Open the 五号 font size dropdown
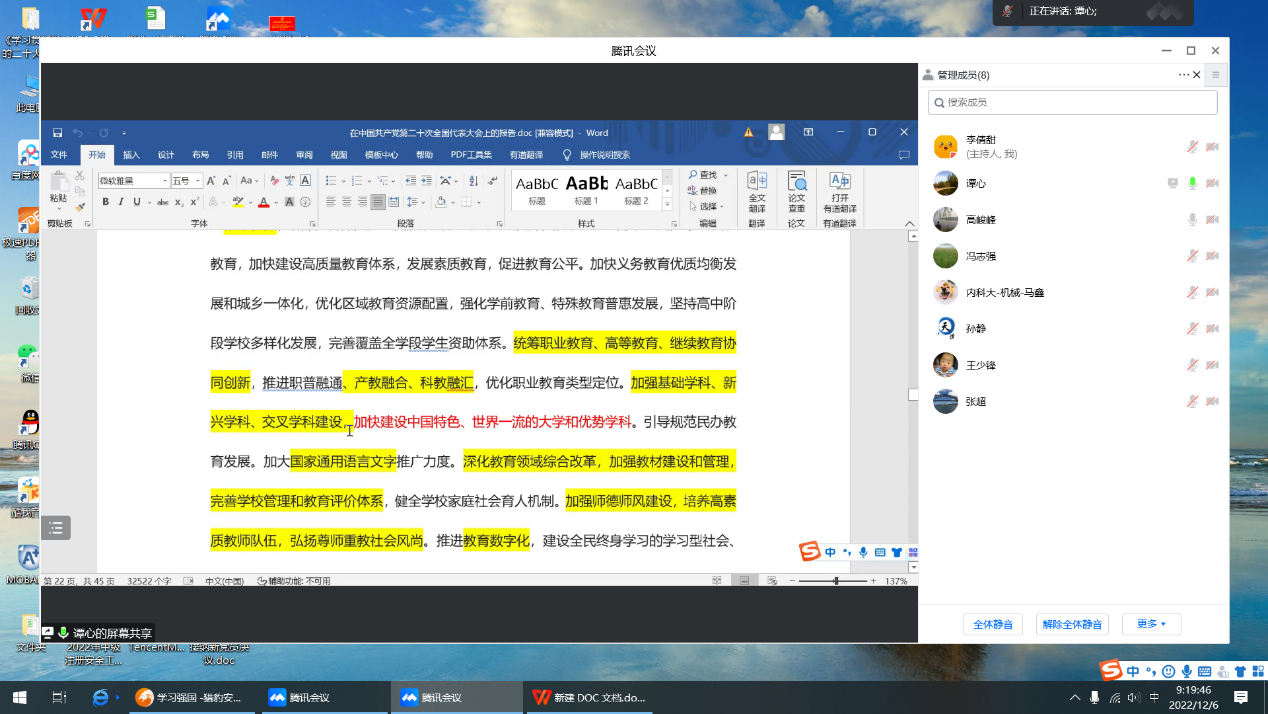This screenshot has height=714, width=1268. [x=198, y=181]
